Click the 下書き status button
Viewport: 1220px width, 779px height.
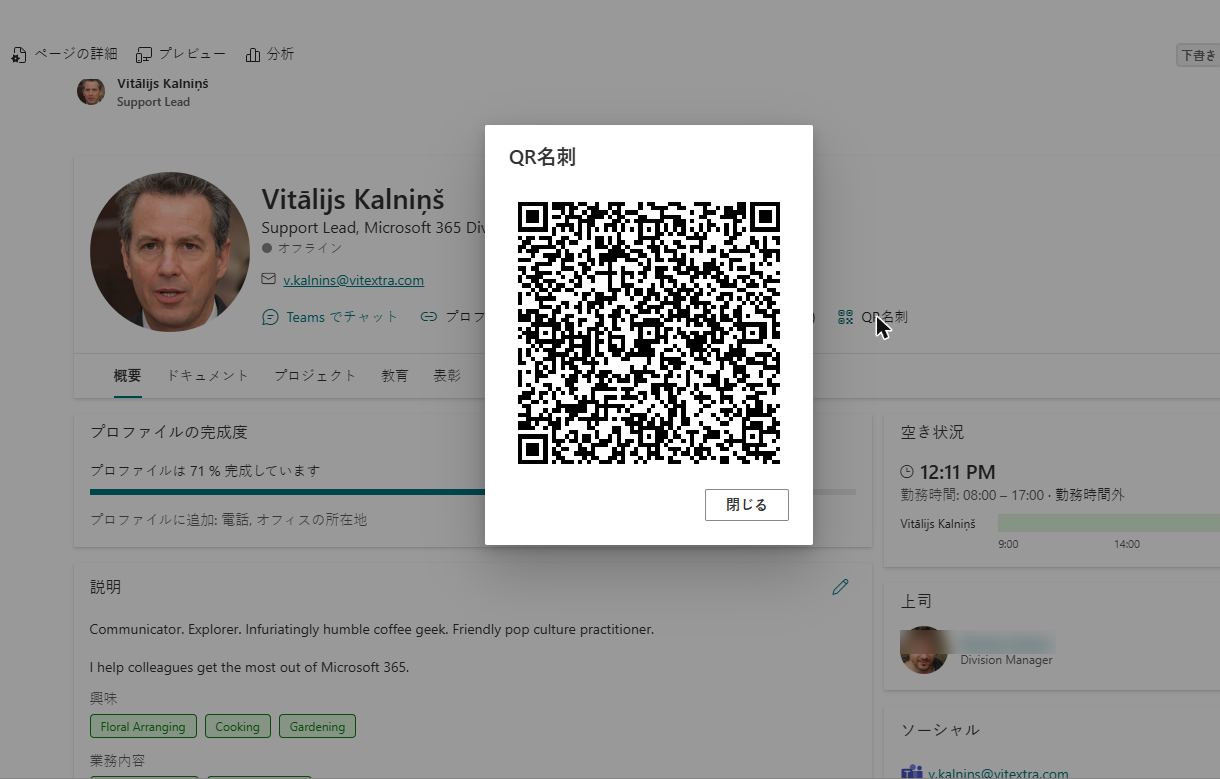click(1198, 55)
